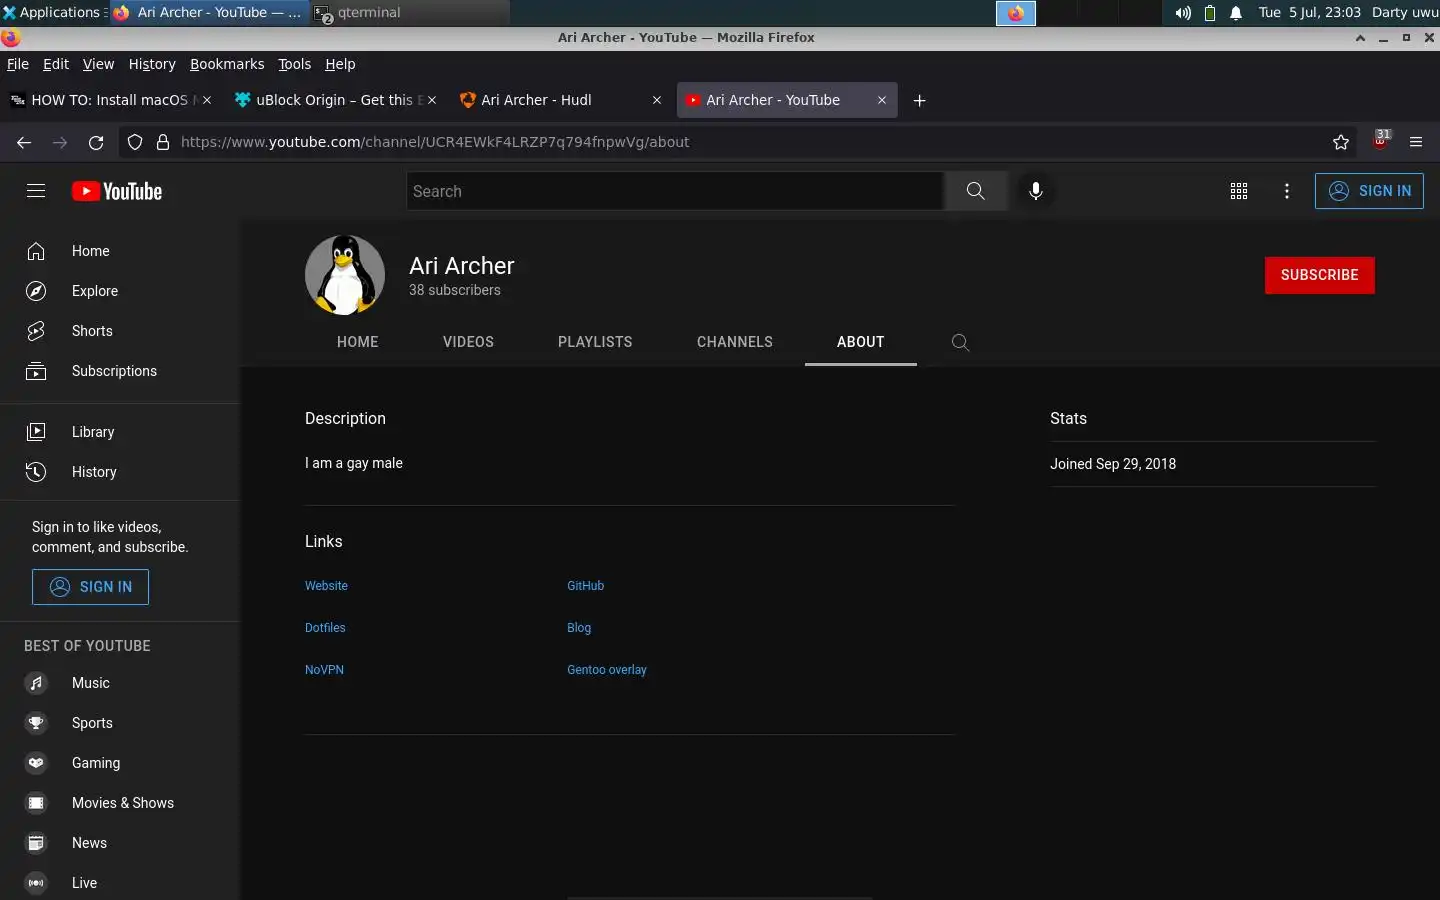Activate voice search microphone
This screenshot has width=1440, height=900.
coord(1036,191)
